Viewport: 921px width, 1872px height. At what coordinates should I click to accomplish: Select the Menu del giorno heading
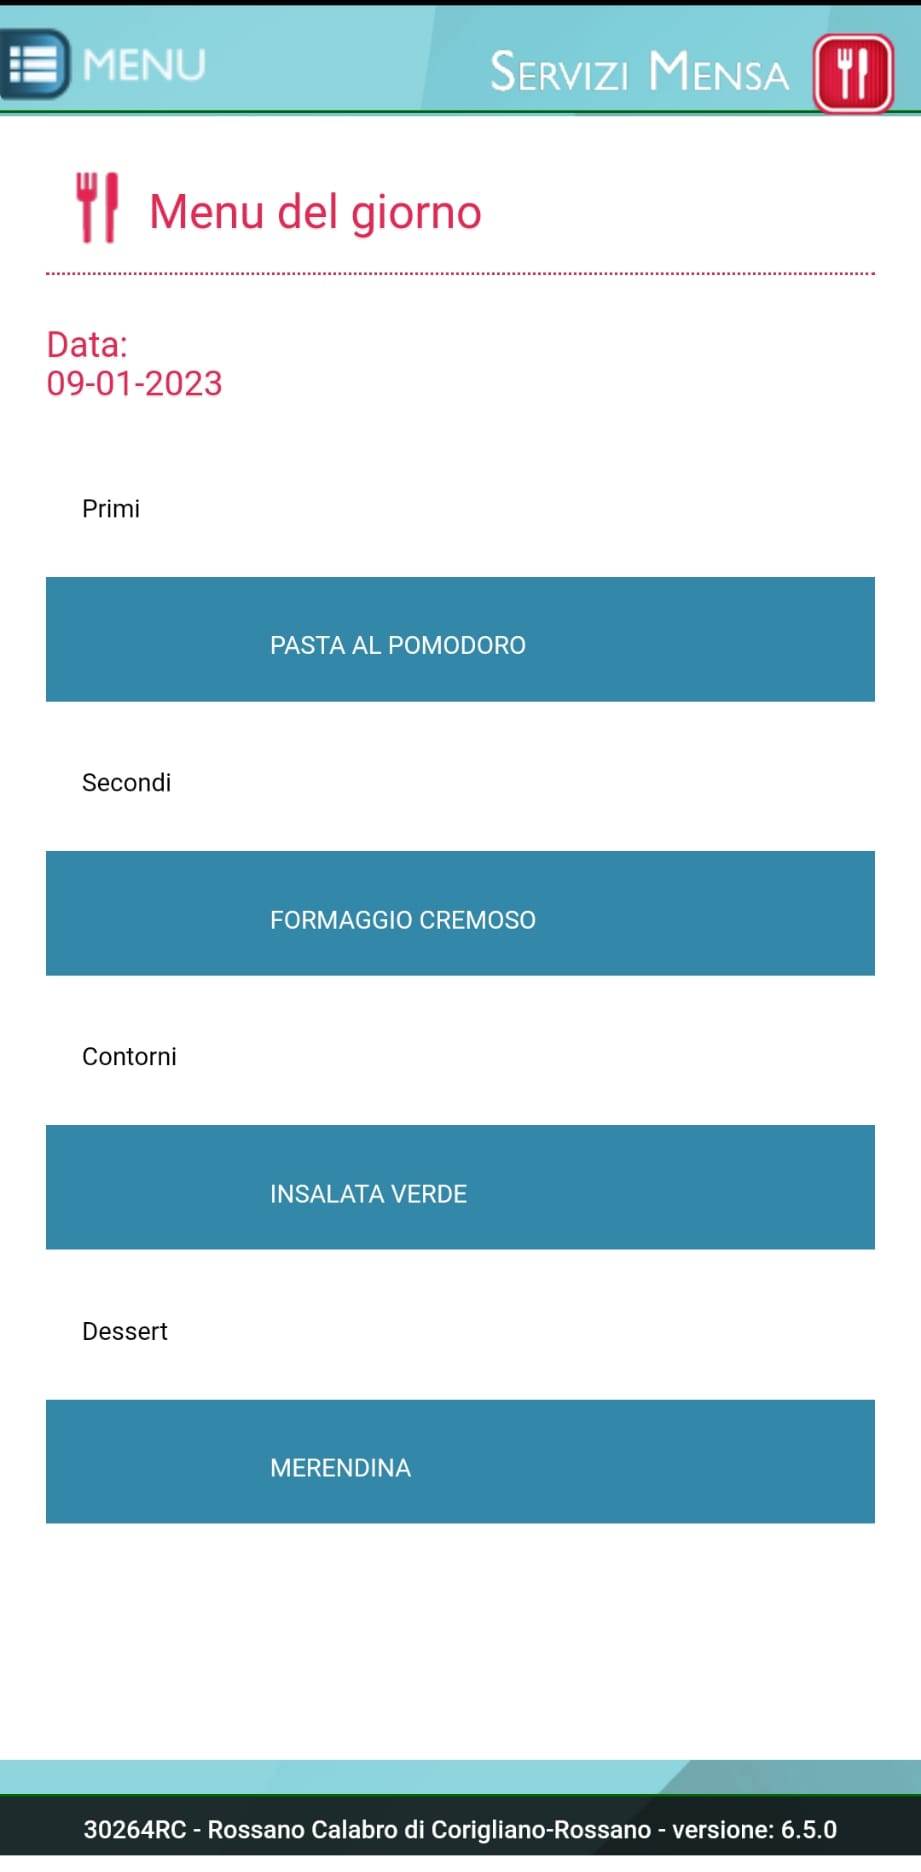click(x=315, y=212)
